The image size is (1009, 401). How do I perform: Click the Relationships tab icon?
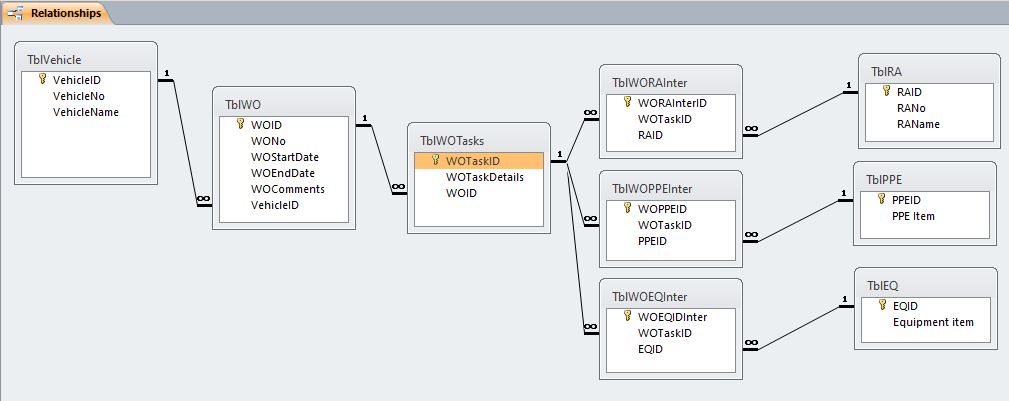coord(16,14)
